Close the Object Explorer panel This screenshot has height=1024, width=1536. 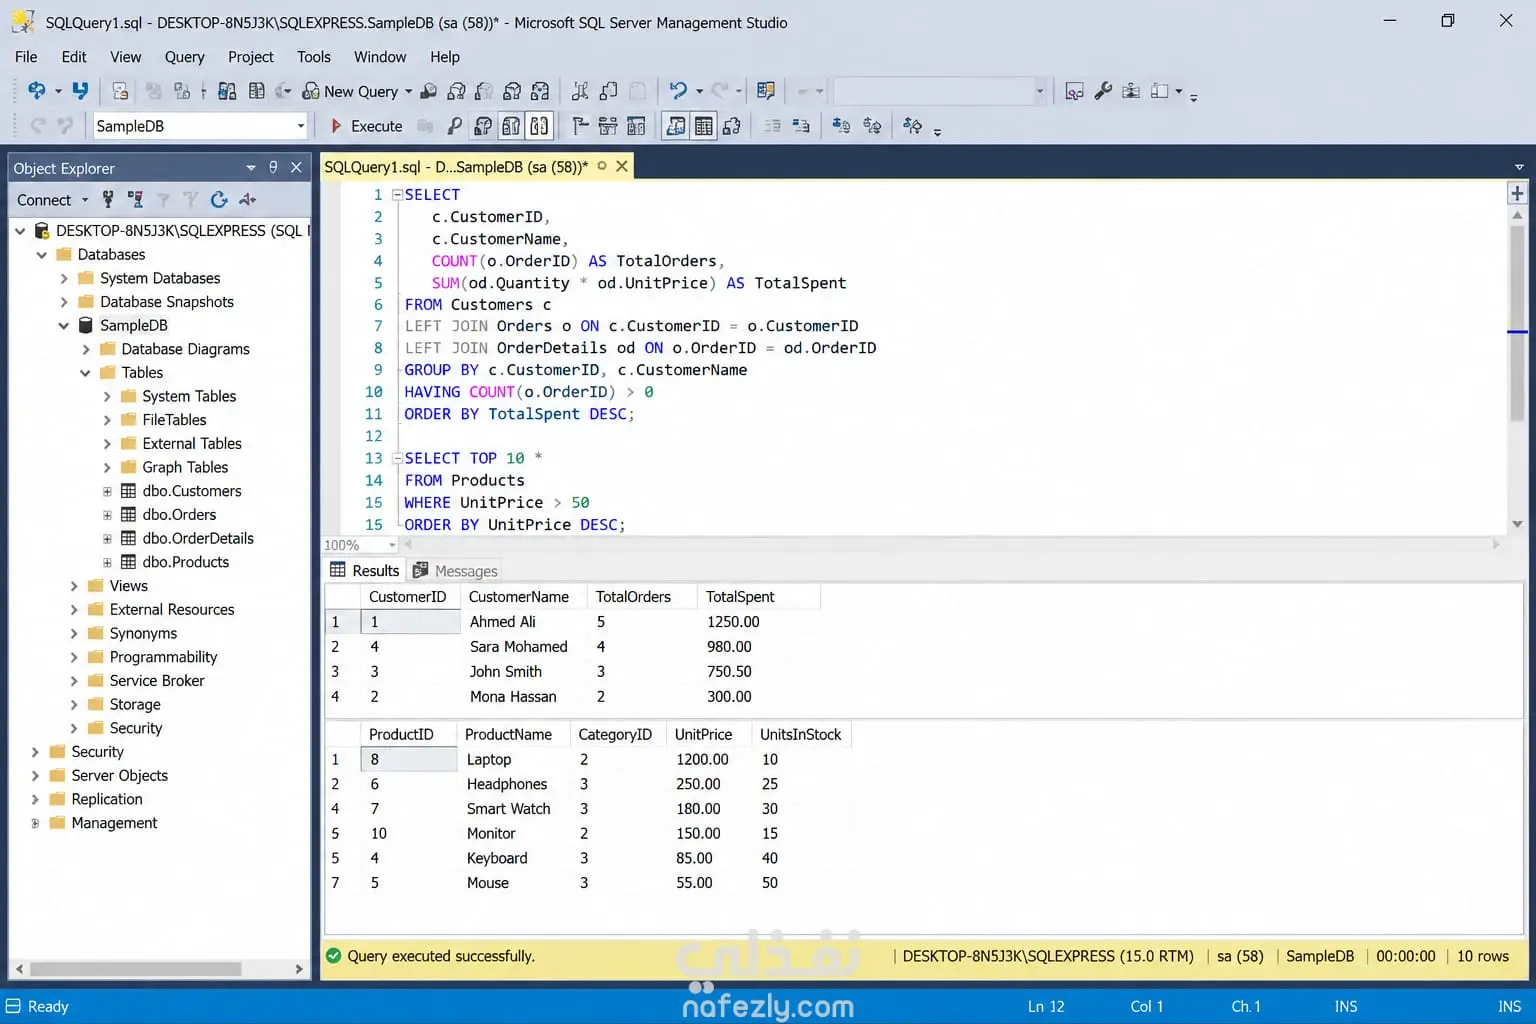pos(296,167)
